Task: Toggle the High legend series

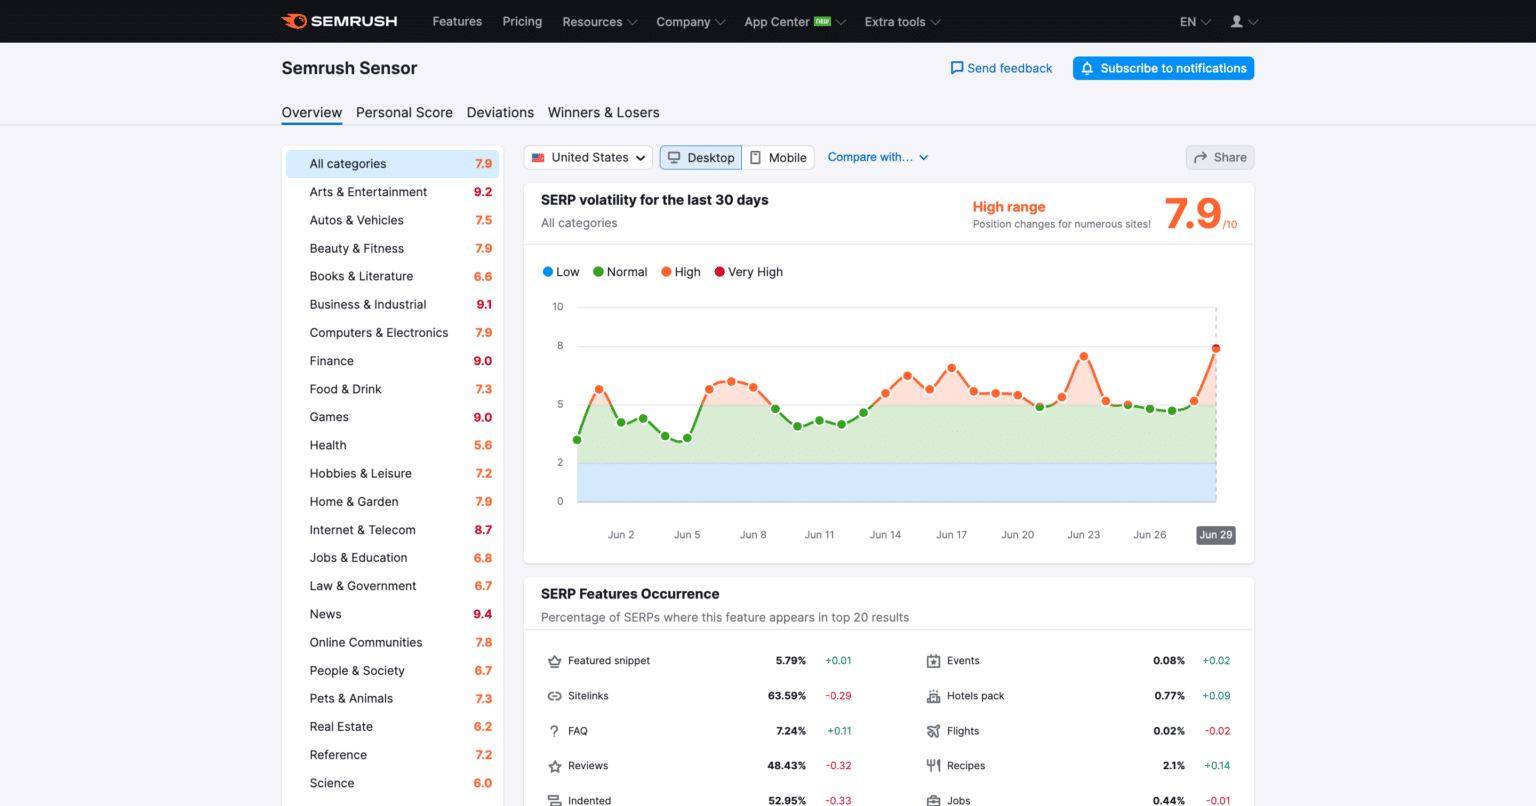Action: (x=680, y=272)
